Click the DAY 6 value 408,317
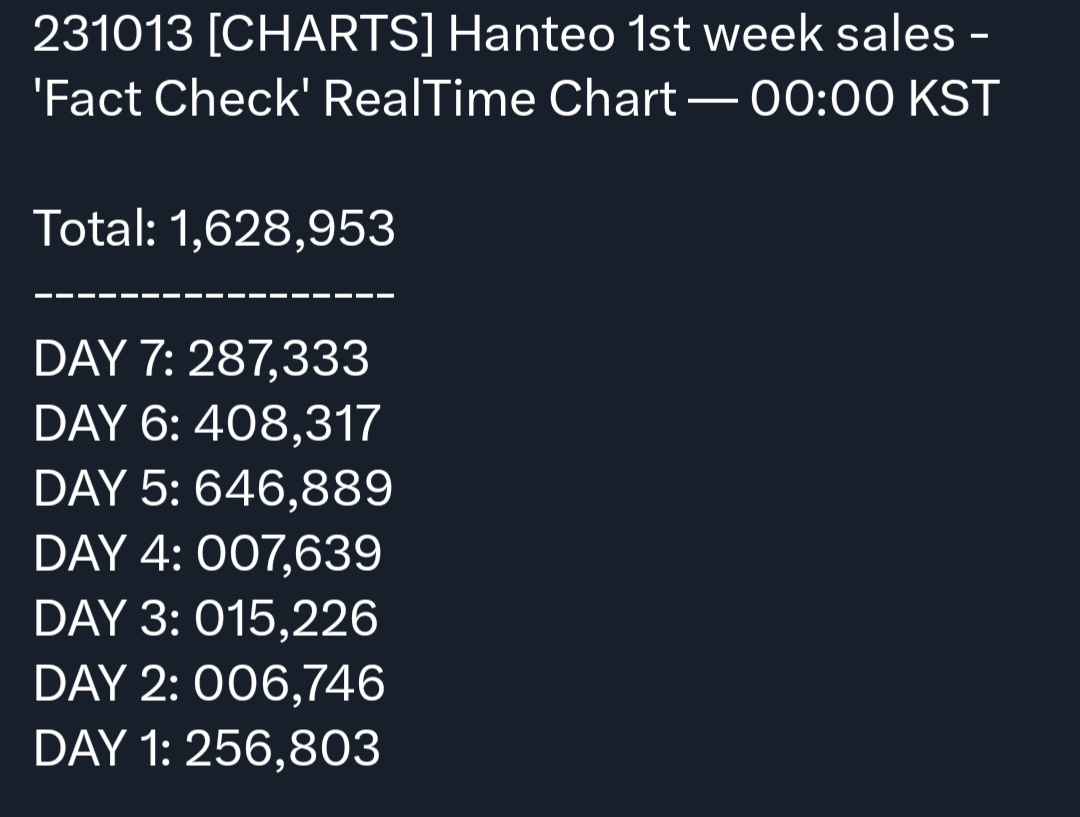 click(287, 423)
